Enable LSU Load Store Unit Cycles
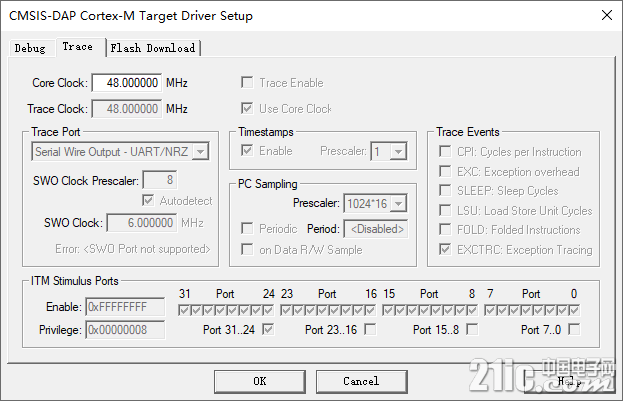 [x=445, y=210]
